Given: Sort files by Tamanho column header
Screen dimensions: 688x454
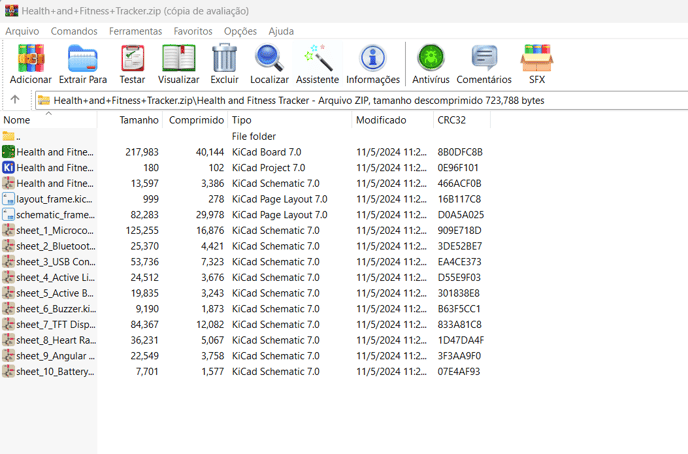Looking at the screenshot, I should pos(130,120).
